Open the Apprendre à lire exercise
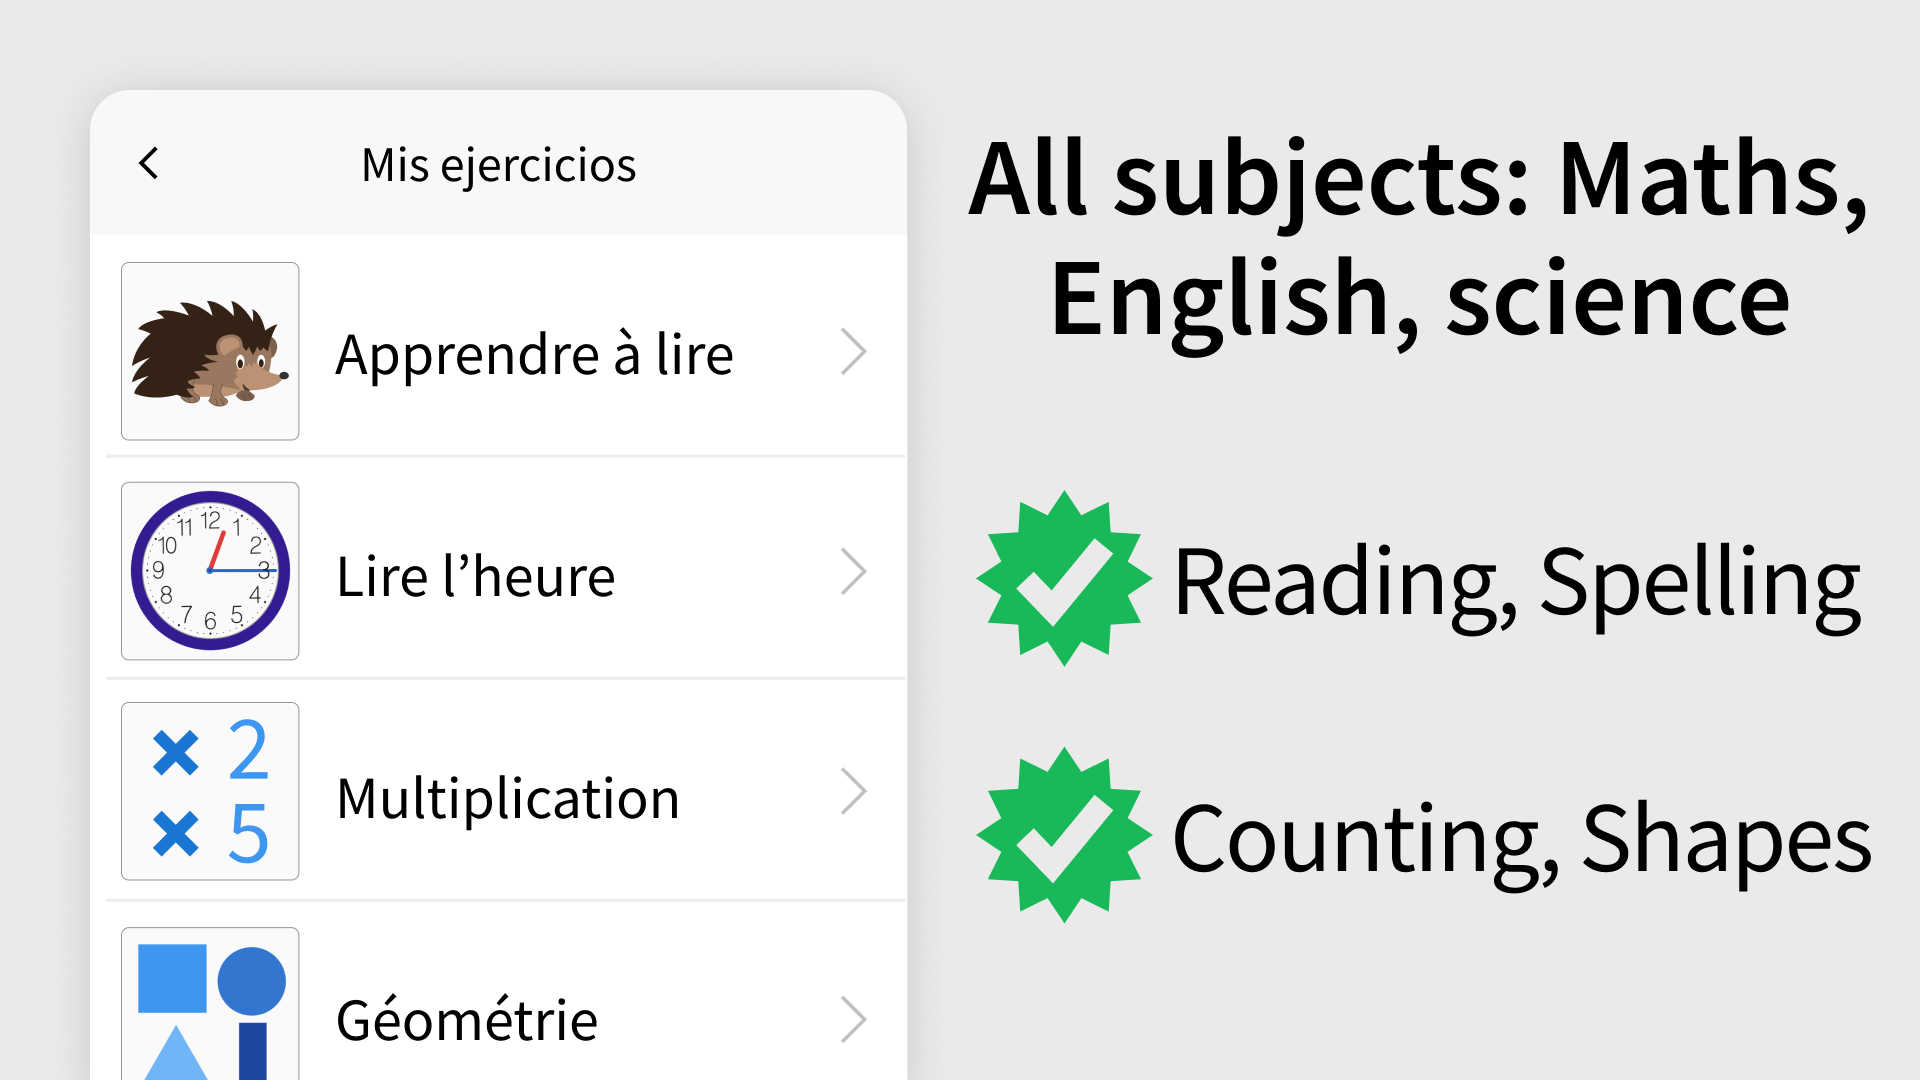The height and width of the screenshot is (1080, 1920). tap(534, 355)
